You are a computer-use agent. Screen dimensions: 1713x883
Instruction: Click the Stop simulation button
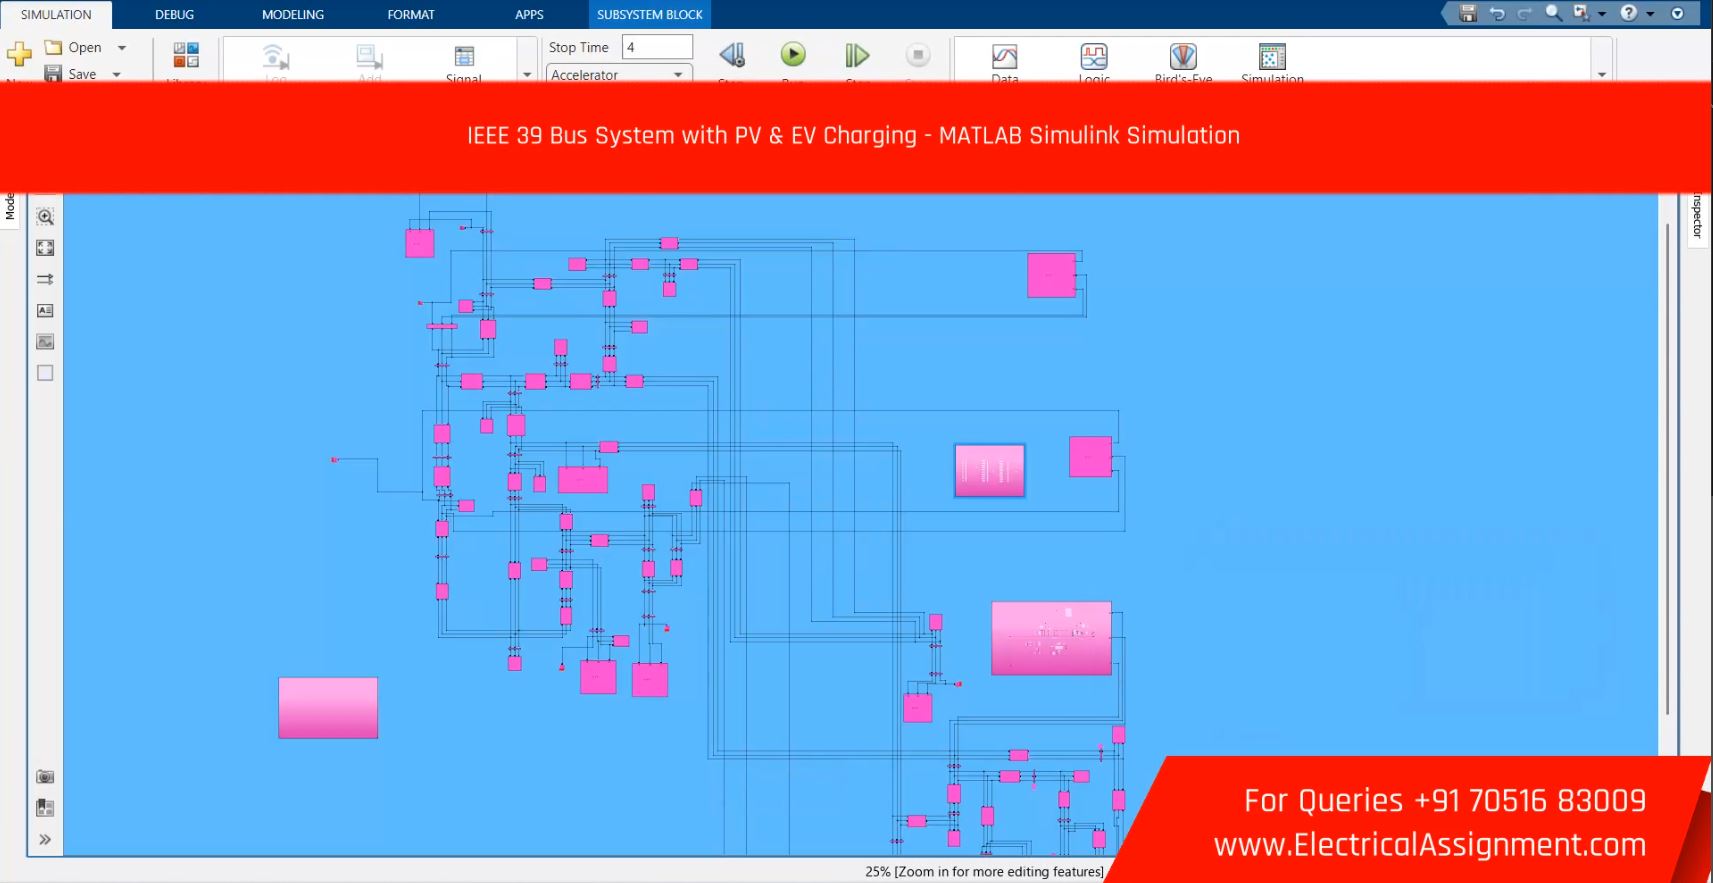tap(918, 55)
